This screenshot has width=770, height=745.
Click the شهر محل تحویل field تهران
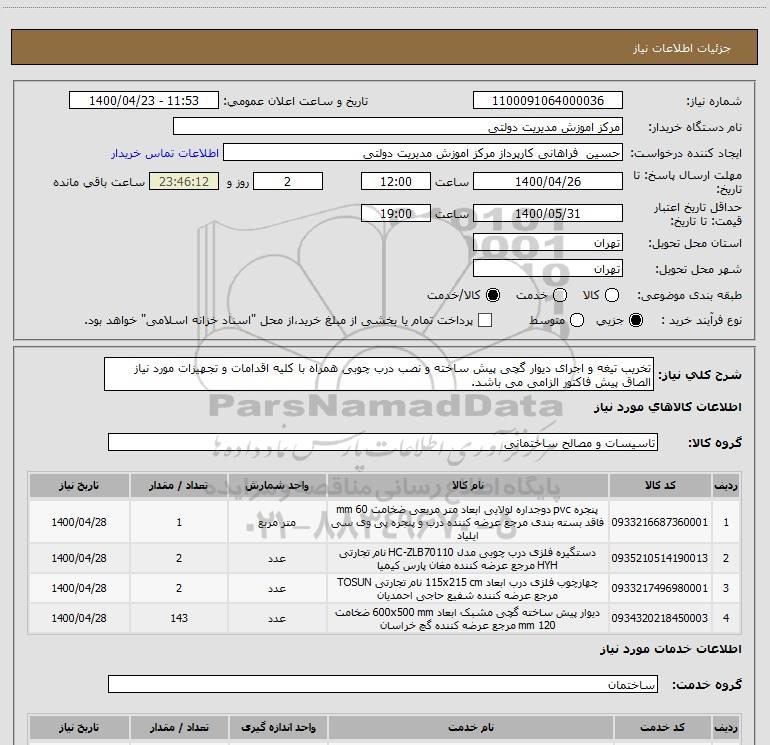click(548, 269)
